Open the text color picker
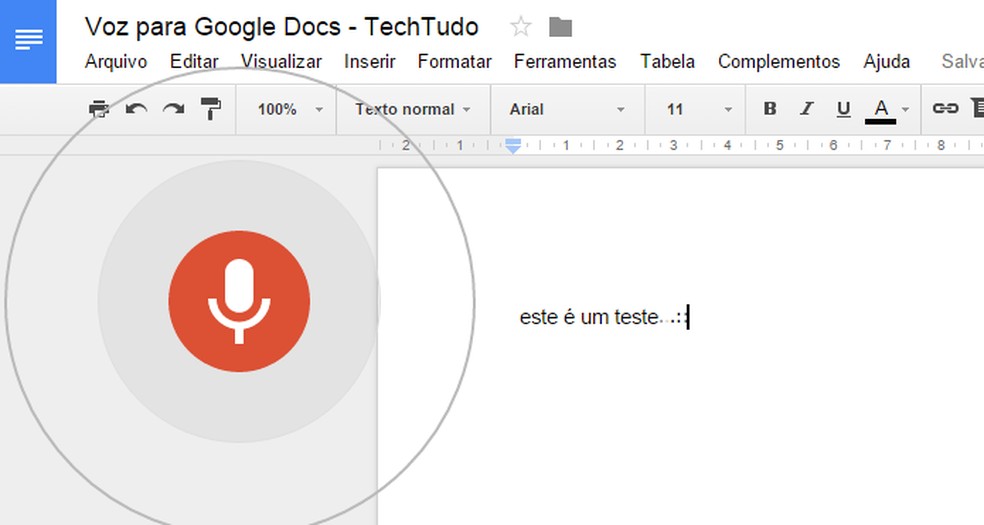This screenshot has width=984, height=525. (x=880, y=110)
